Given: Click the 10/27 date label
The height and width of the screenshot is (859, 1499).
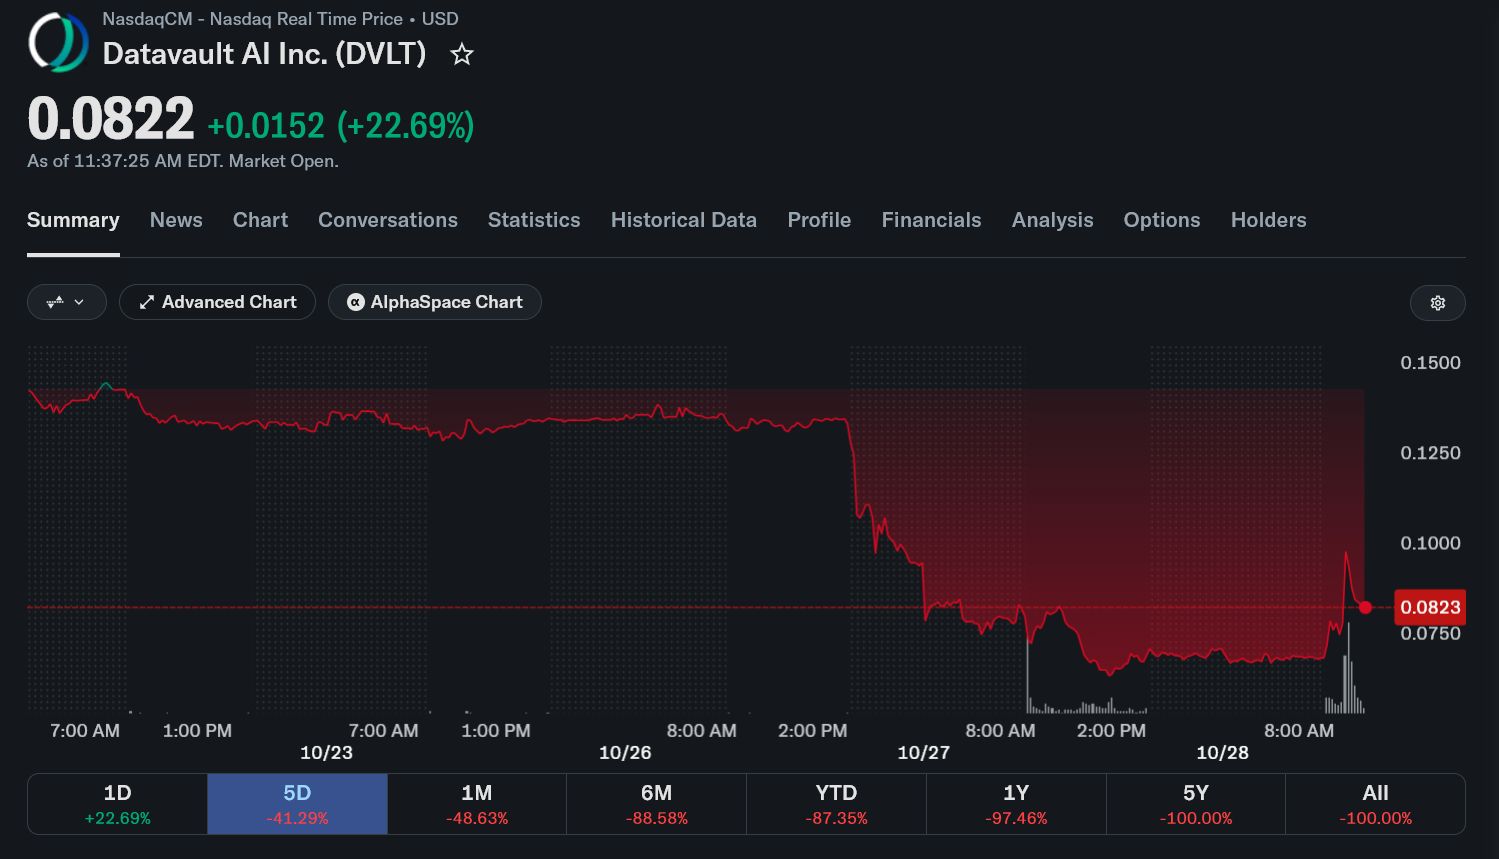Looking at the screenshot, I should point(923,752).
